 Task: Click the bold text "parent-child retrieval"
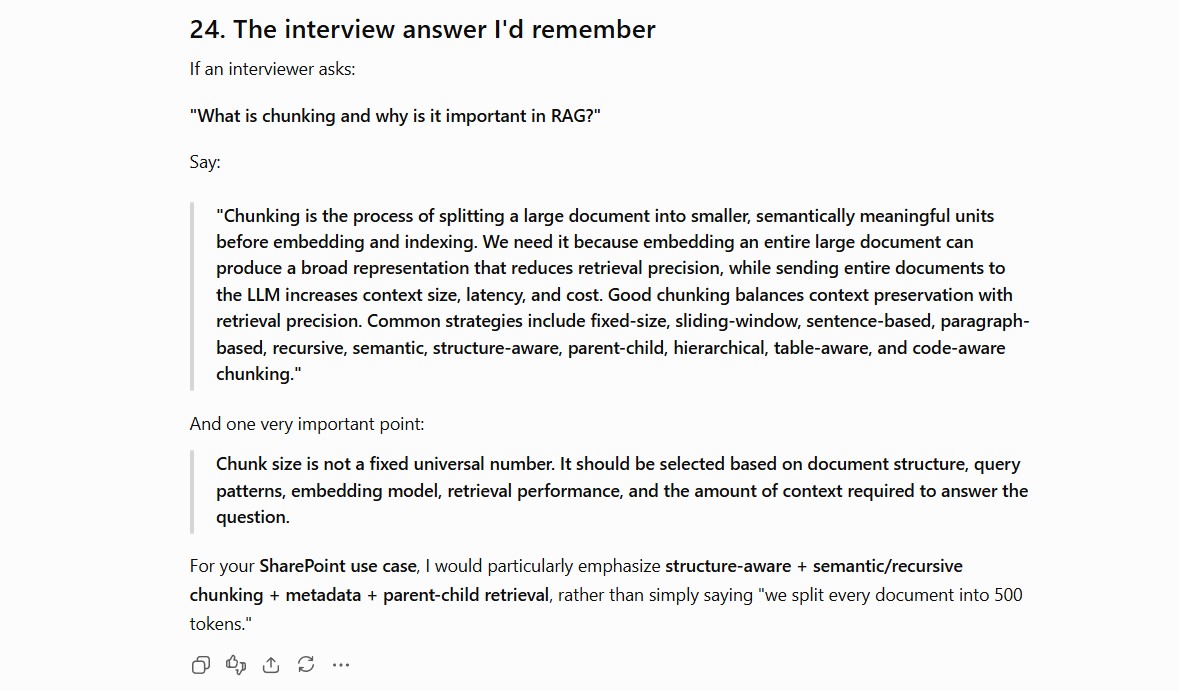(x=466, y=595)
